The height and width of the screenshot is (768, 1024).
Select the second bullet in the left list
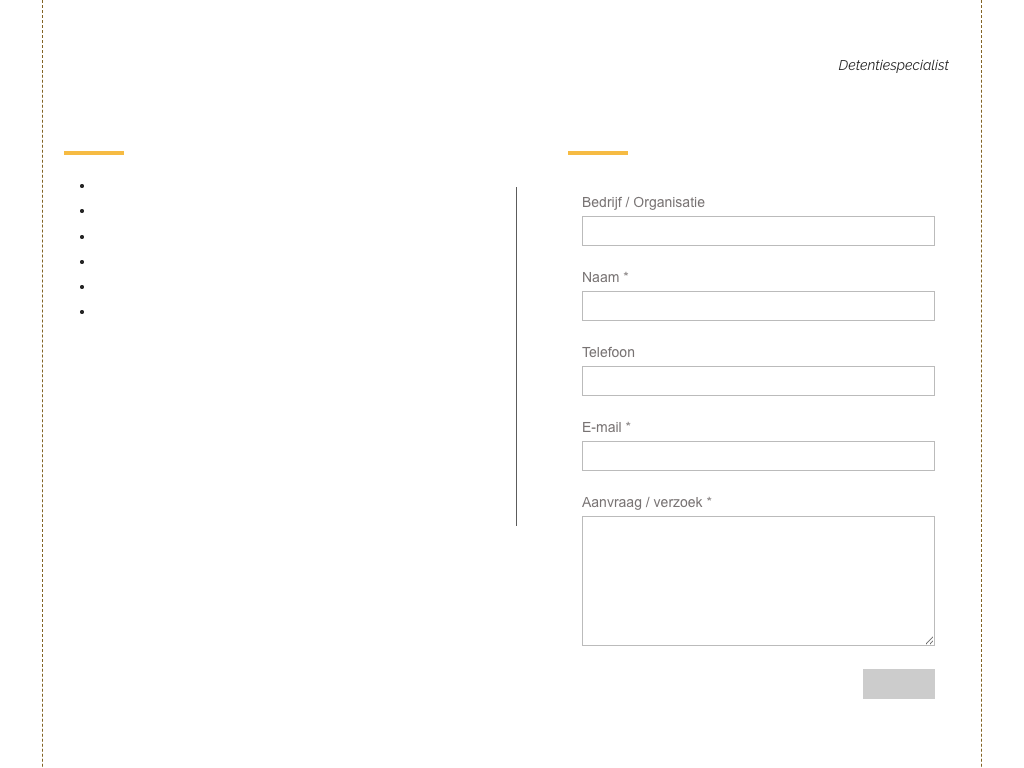pyautogui.click(x=82, y=211)
